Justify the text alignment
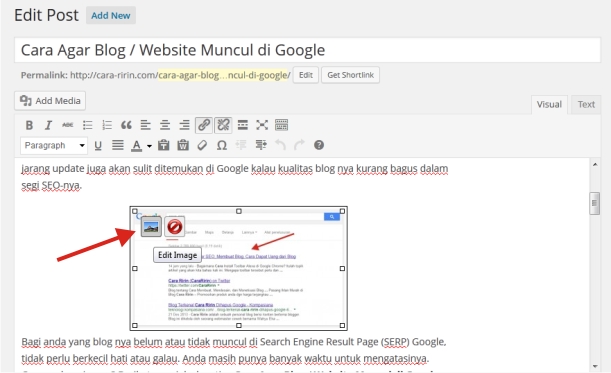Screen dimensions: 611x373 [117, 145]
